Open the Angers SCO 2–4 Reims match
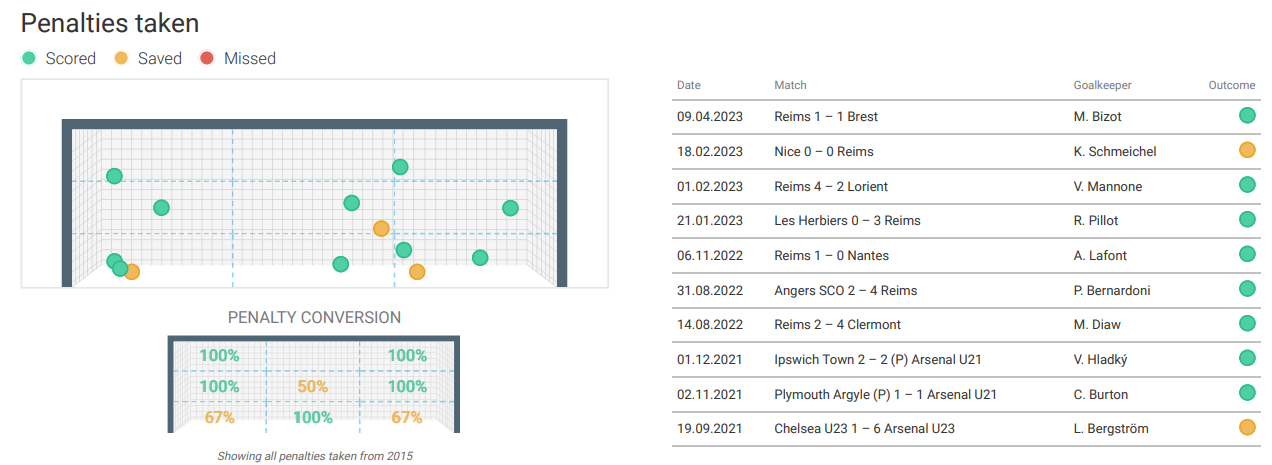 [x=845, y=290]
